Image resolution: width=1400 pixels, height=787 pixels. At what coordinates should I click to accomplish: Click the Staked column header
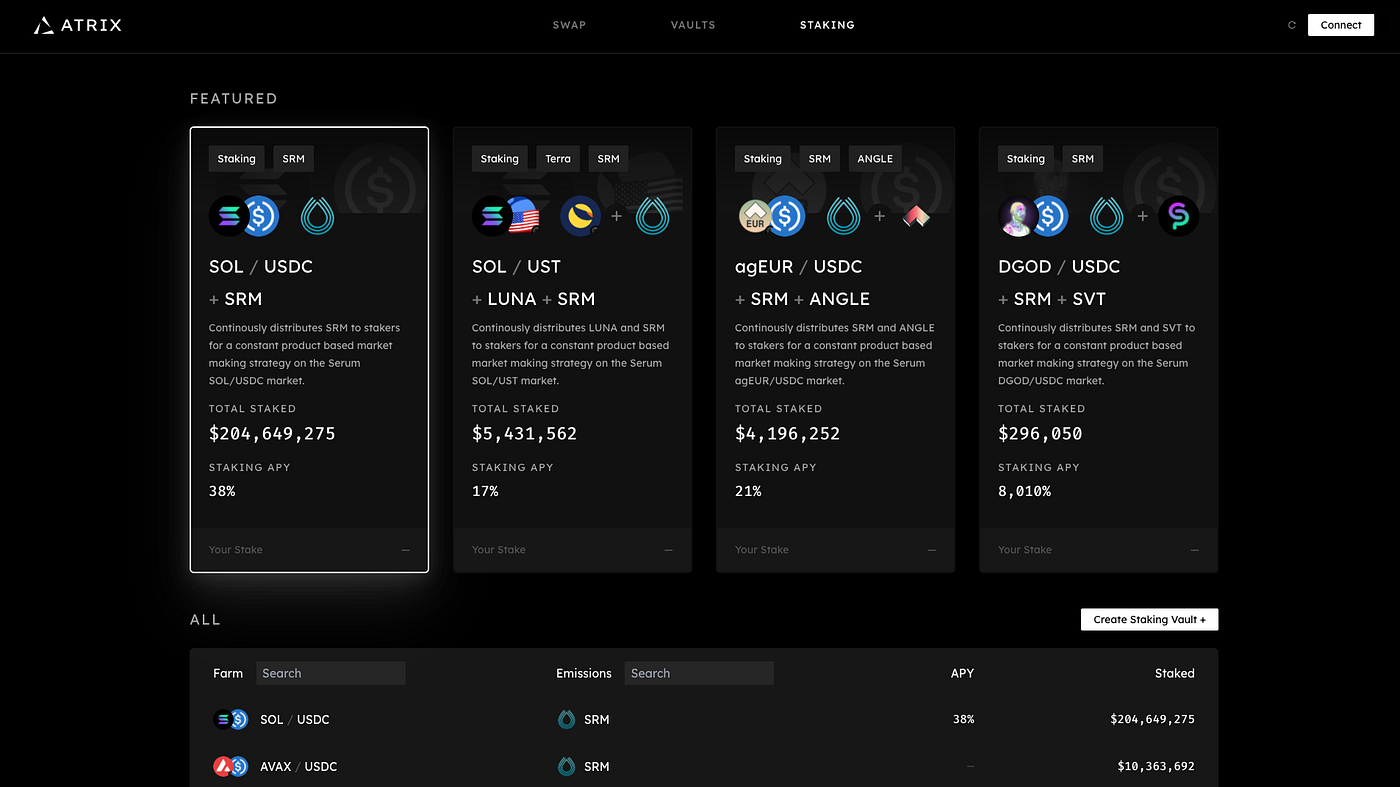tap(1175, 673)
